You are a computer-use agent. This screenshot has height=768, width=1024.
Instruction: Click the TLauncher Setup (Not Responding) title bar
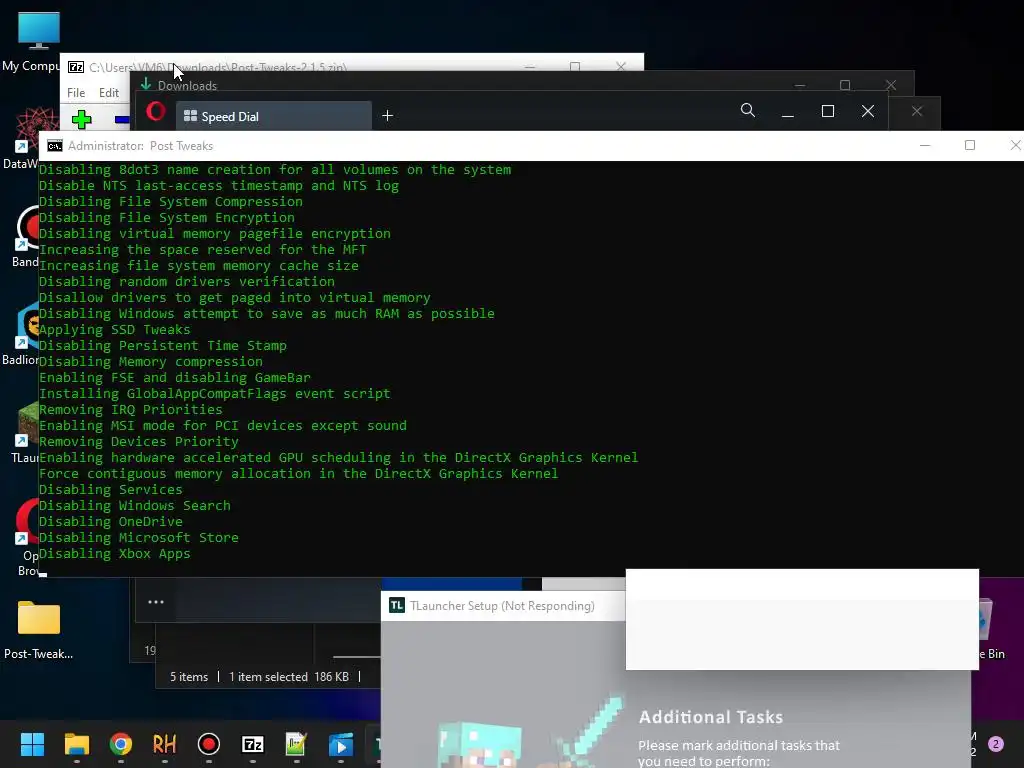(x=502, y=605)
